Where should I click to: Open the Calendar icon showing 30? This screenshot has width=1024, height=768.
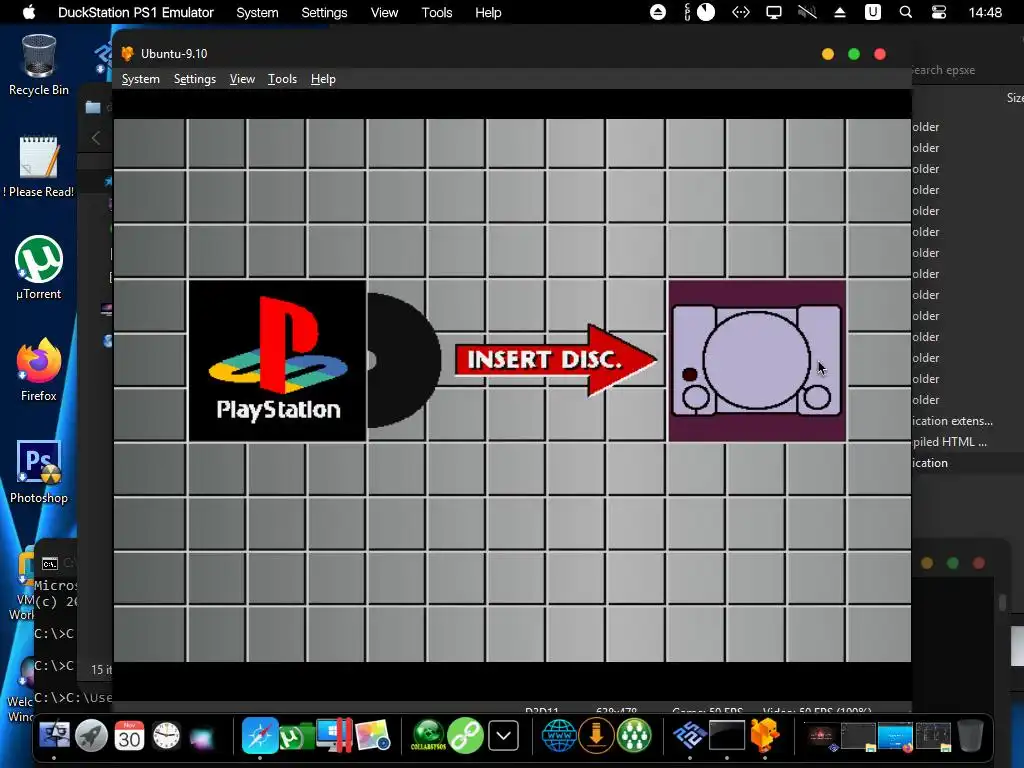coord(129,736)
